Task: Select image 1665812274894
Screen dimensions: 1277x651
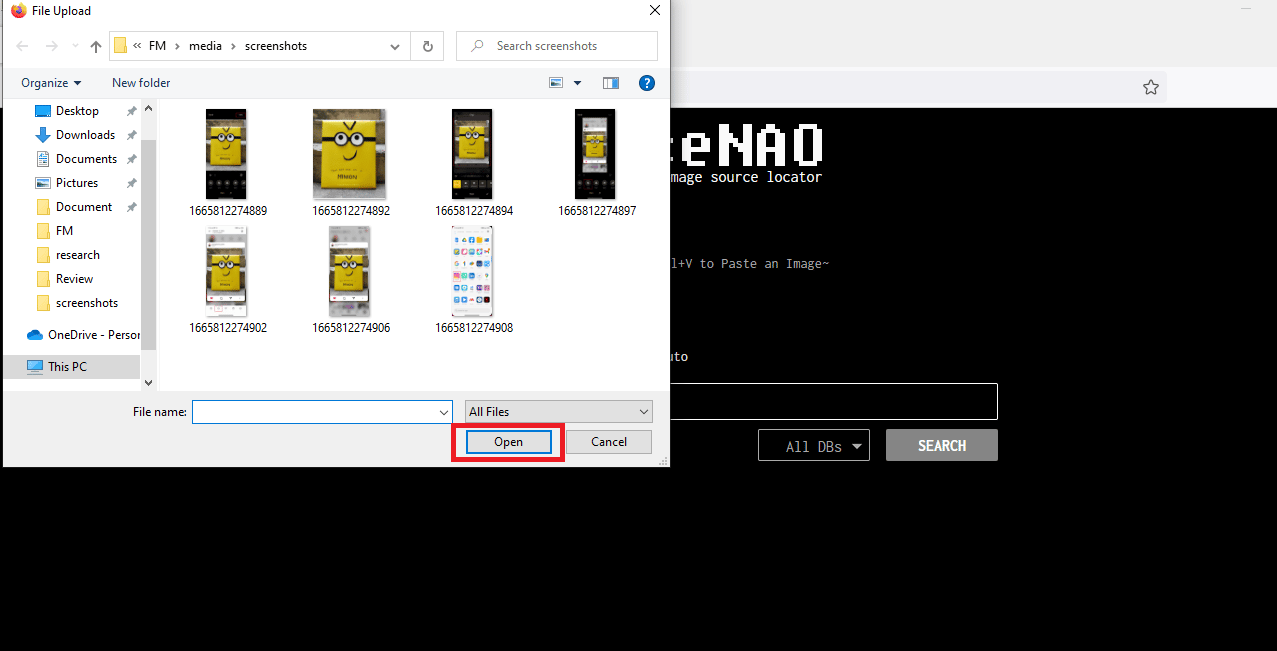Action: coord(473,163)
